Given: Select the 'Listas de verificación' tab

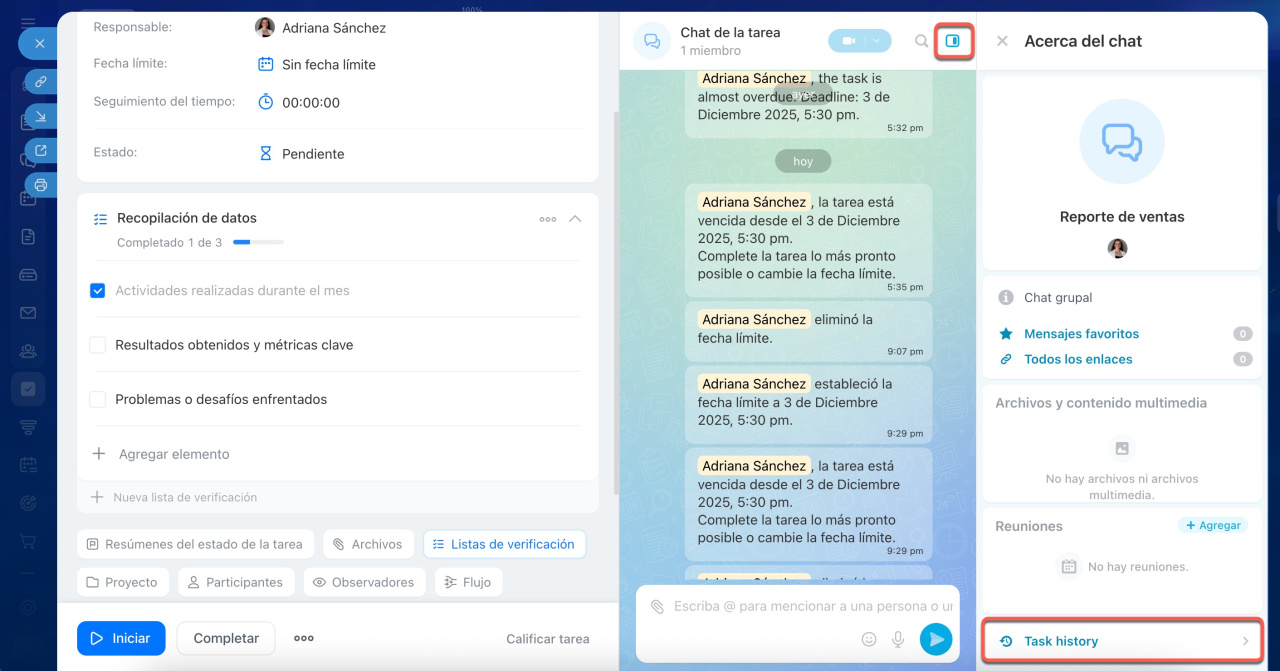Looking at the screenshot, I should (504, 544).
